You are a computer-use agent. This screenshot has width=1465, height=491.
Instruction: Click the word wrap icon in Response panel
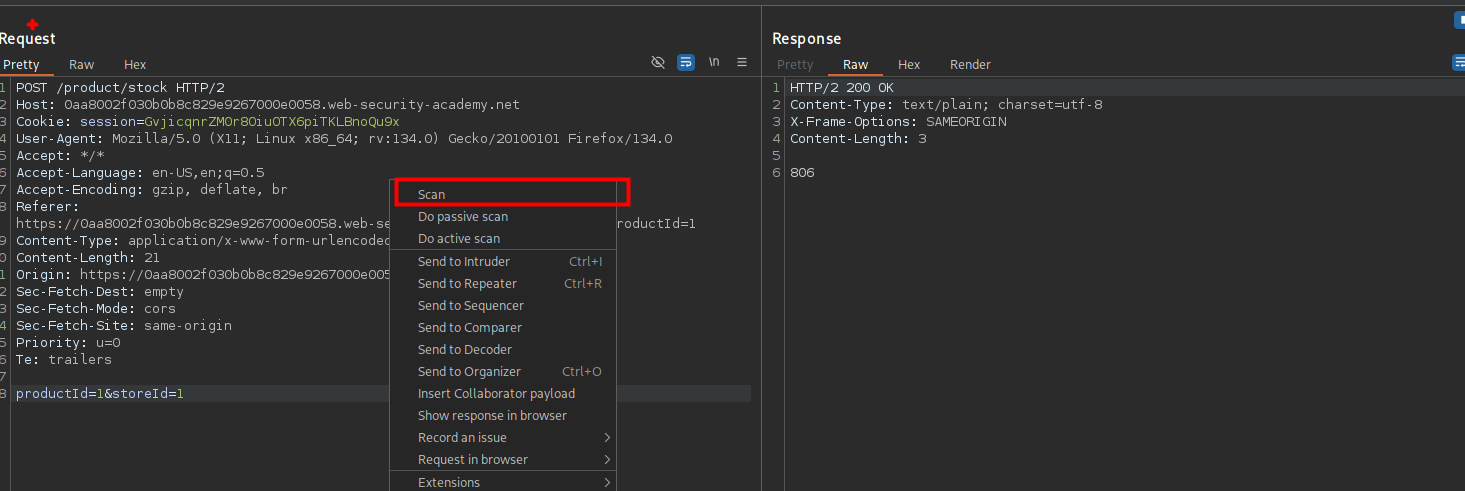[x=1458, y=62]
